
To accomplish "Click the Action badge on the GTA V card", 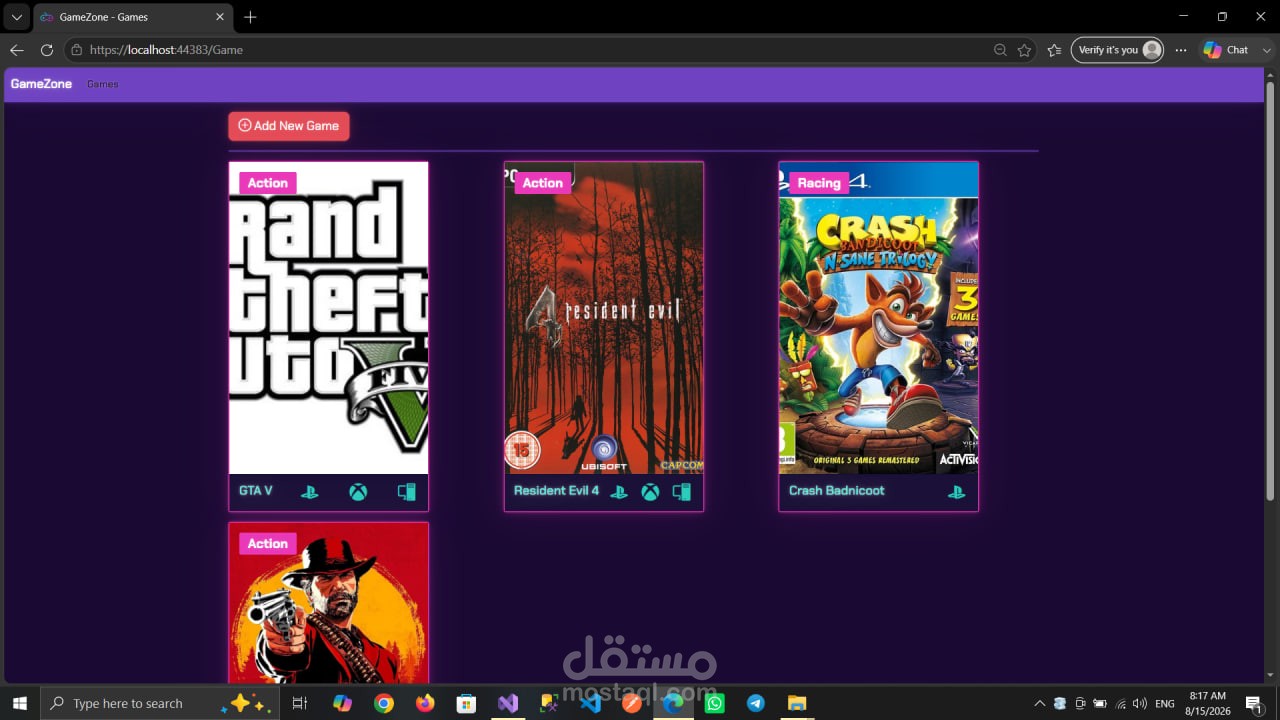I will 268,183.
